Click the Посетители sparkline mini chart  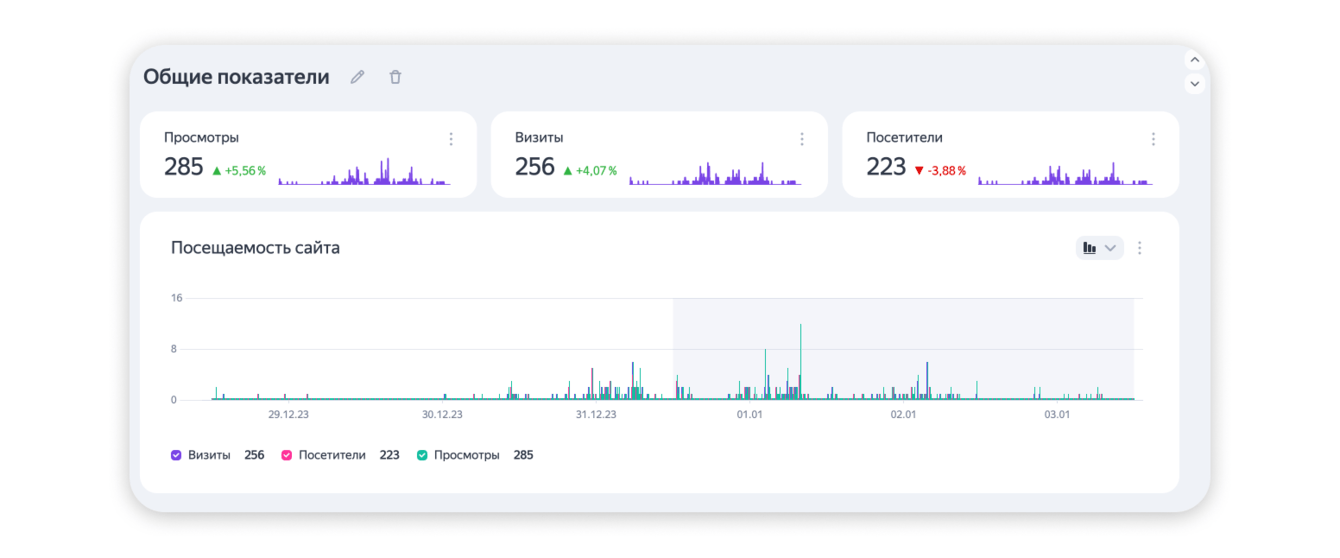pyautogui.click(x=1065, y=173)
